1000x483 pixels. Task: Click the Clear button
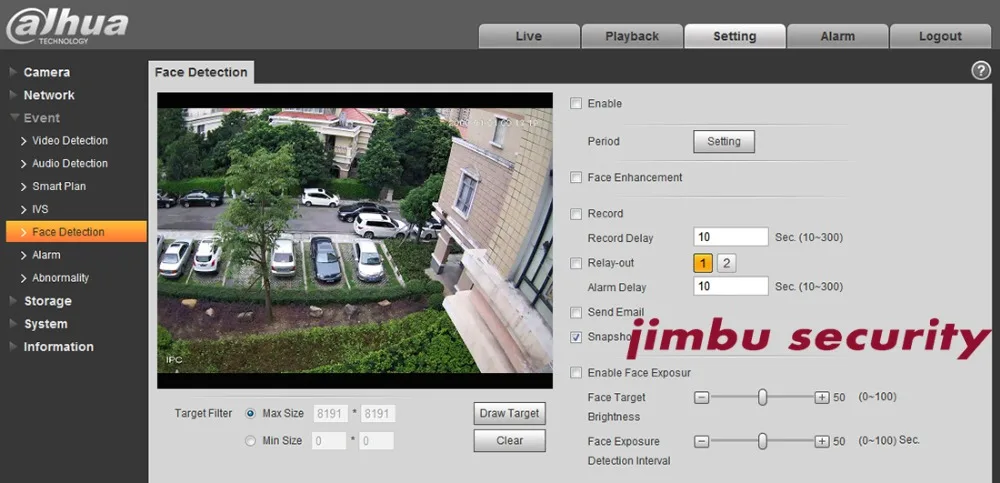(510, 440)
